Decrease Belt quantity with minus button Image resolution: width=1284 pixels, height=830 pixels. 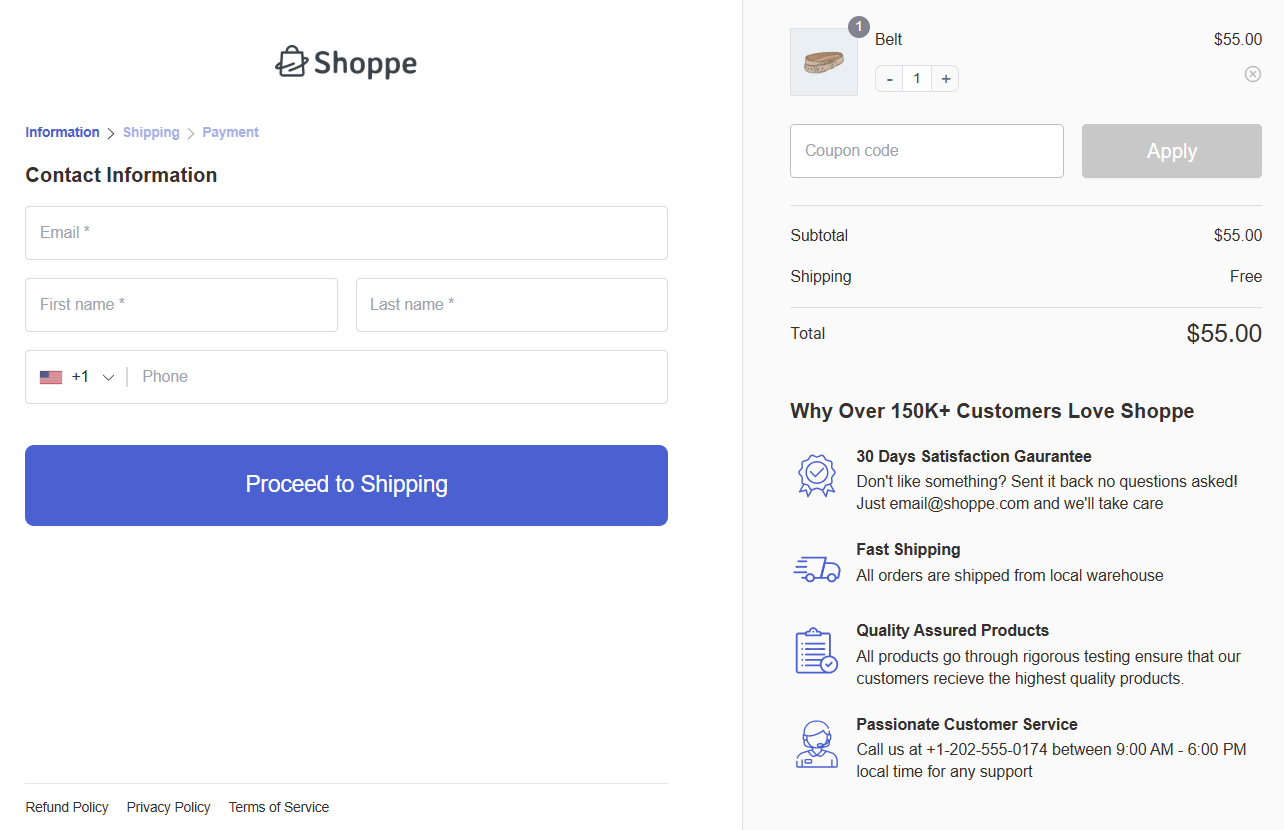pyautogui.click(x=889, y=79)
